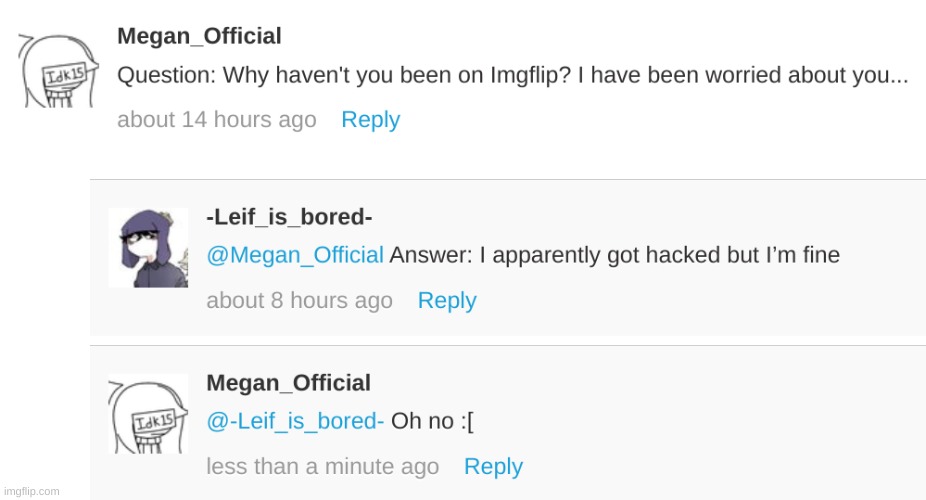Screen dimensions: 926x500
Task: Click Megan_Official's avatar on the last reply
Action: pos(148,414)
